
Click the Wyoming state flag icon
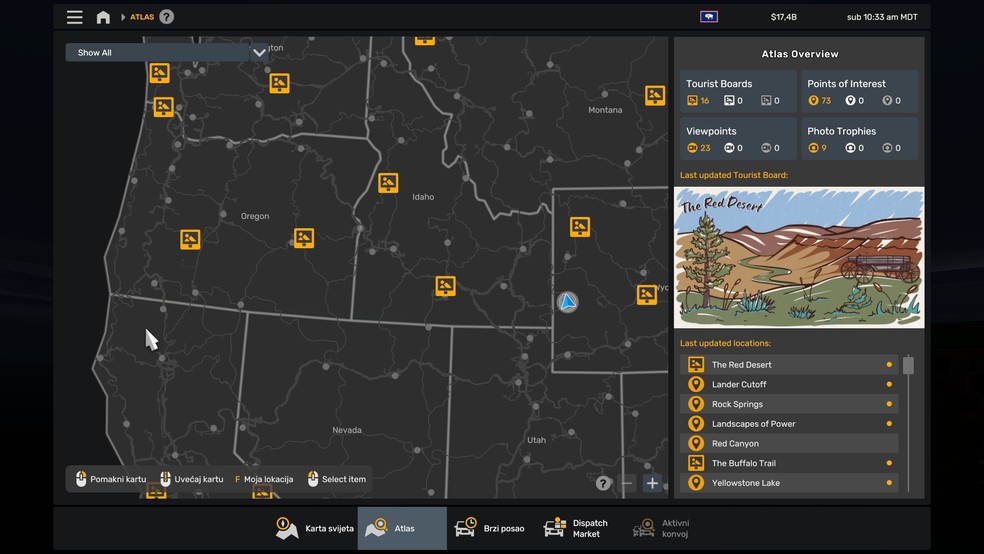point(709,17)
